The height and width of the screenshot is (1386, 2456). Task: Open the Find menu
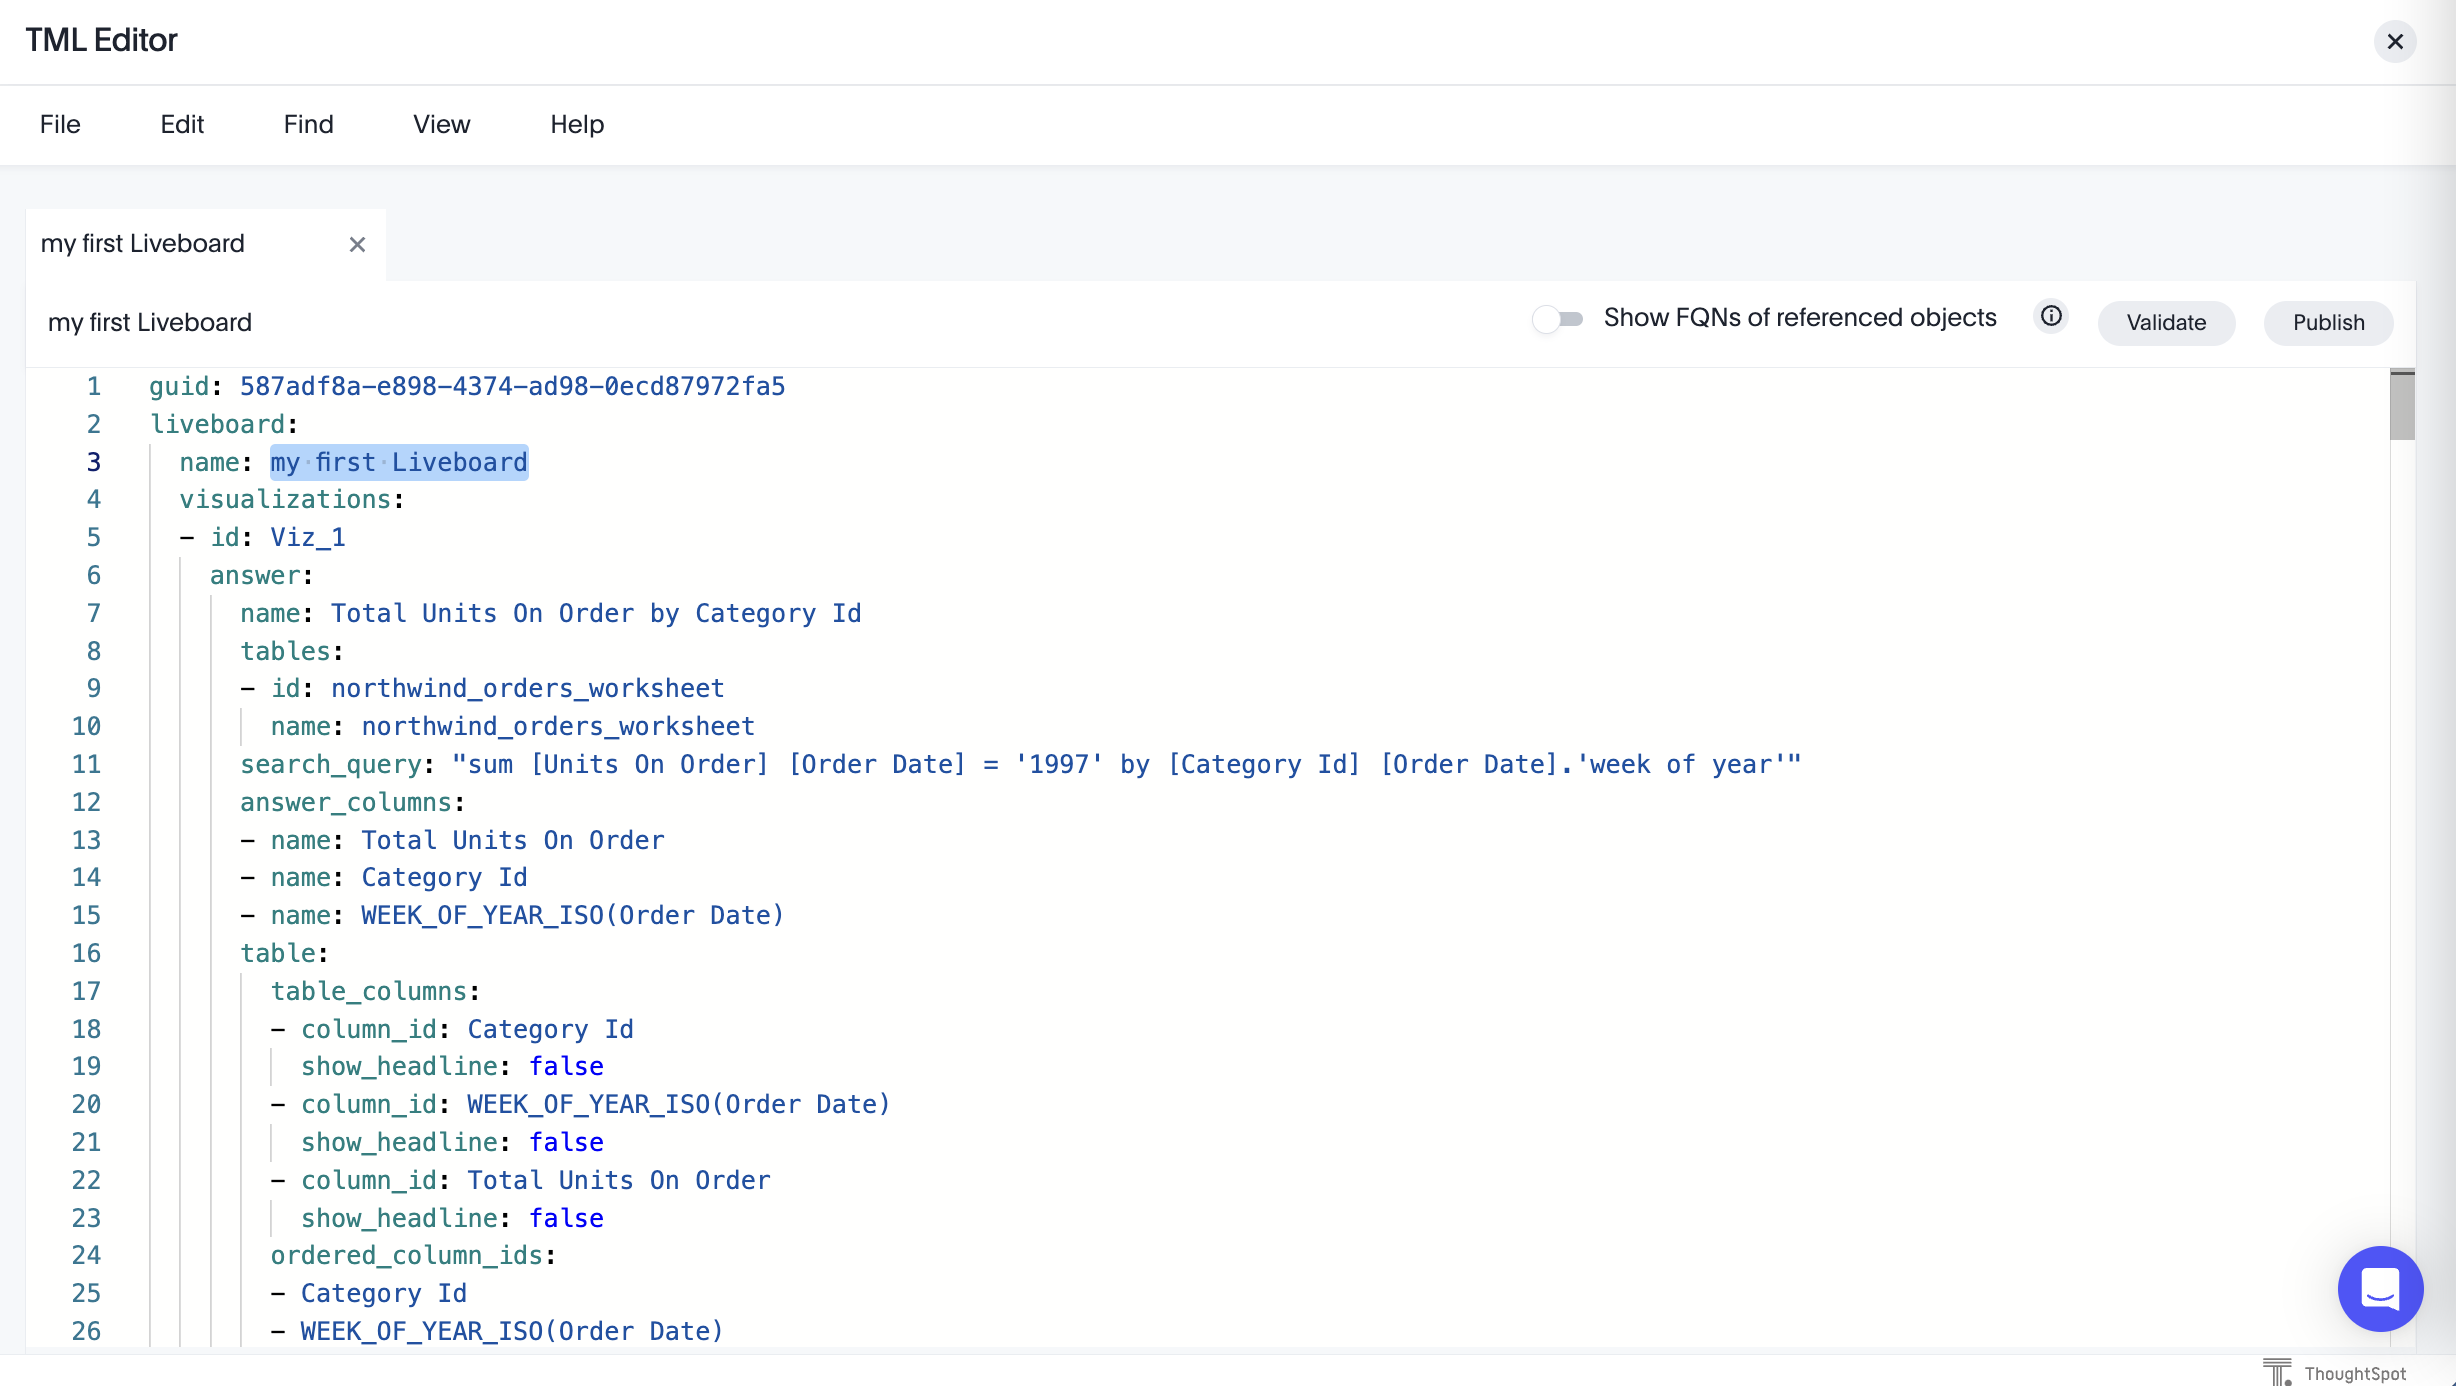click(x=308, y=124)
